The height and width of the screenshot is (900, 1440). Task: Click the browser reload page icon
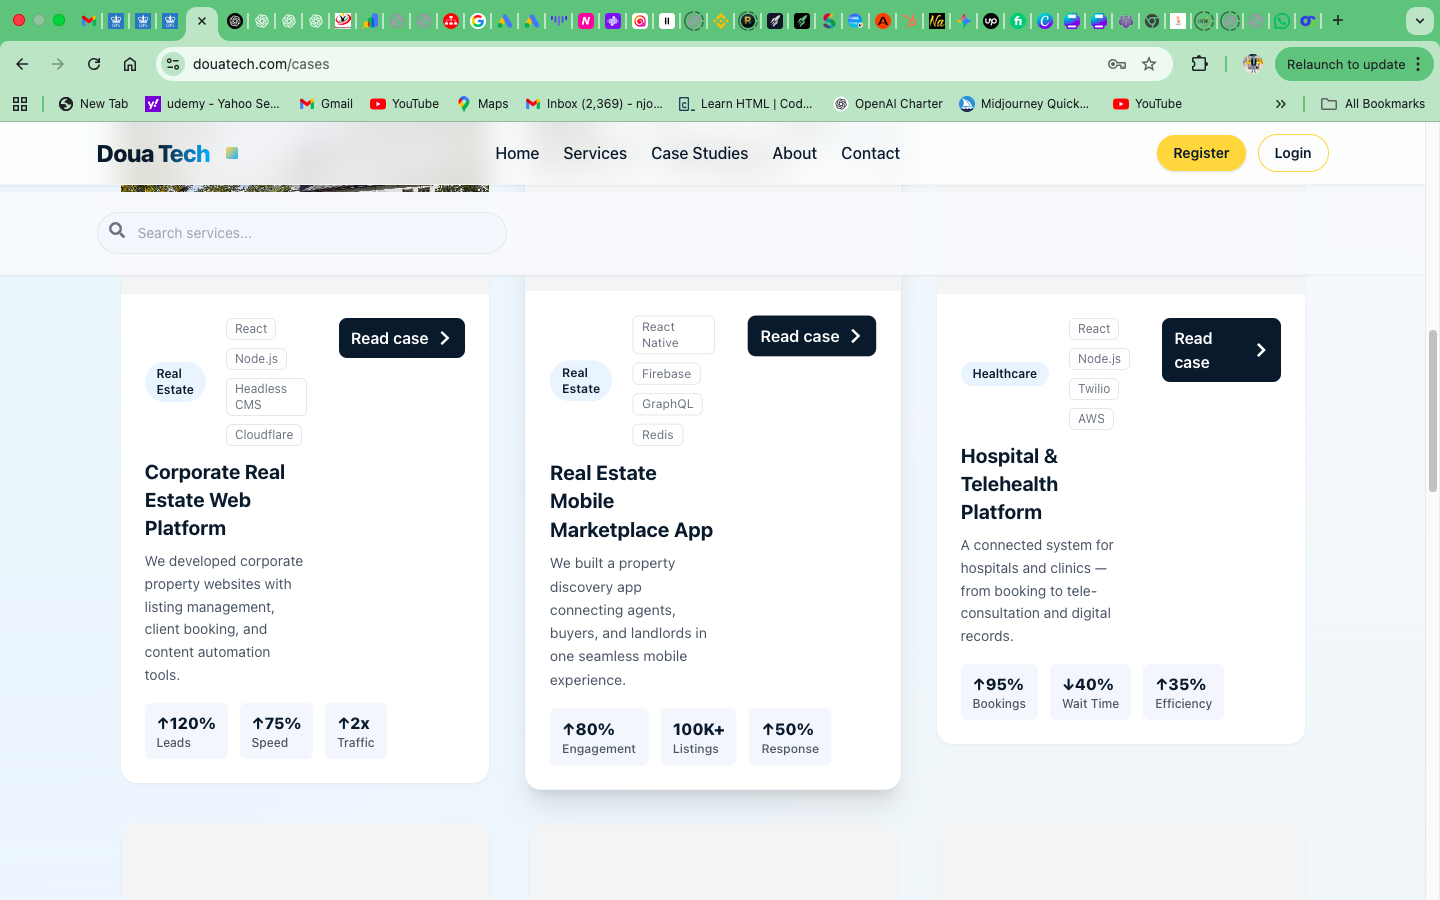94,64
